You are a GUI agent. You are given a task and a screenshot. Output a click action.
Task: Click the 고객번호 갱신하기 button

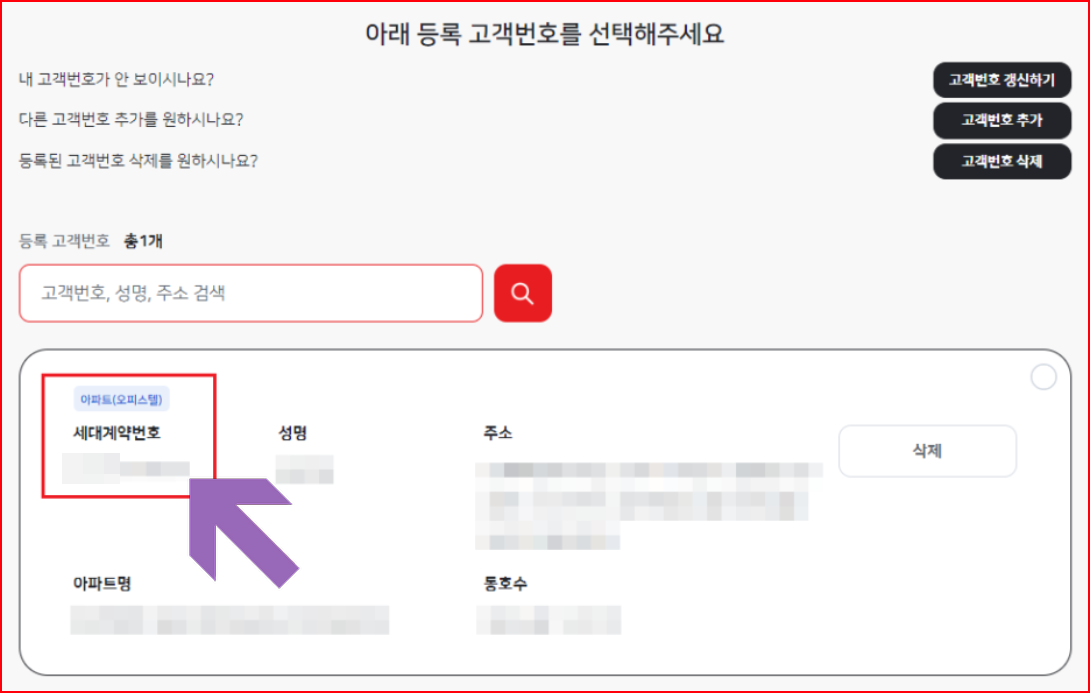[x=1002, y=80]
